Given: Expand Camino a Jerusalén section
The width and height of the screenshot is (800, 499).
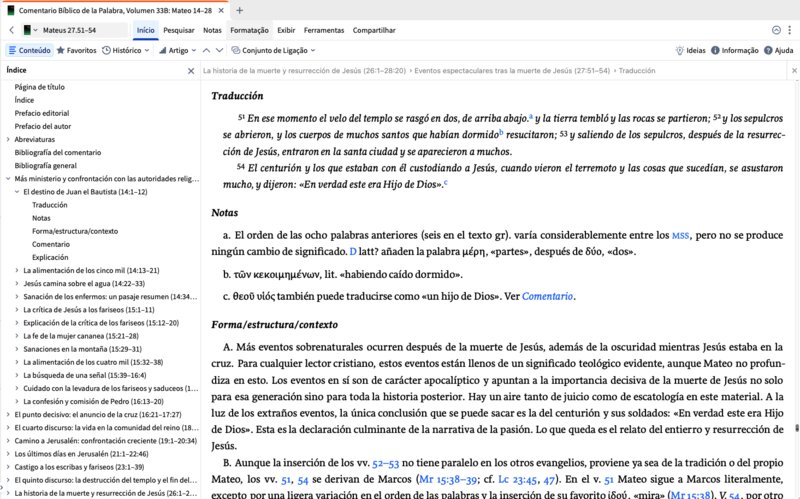Looking at the screenshot, I should 8,441.
